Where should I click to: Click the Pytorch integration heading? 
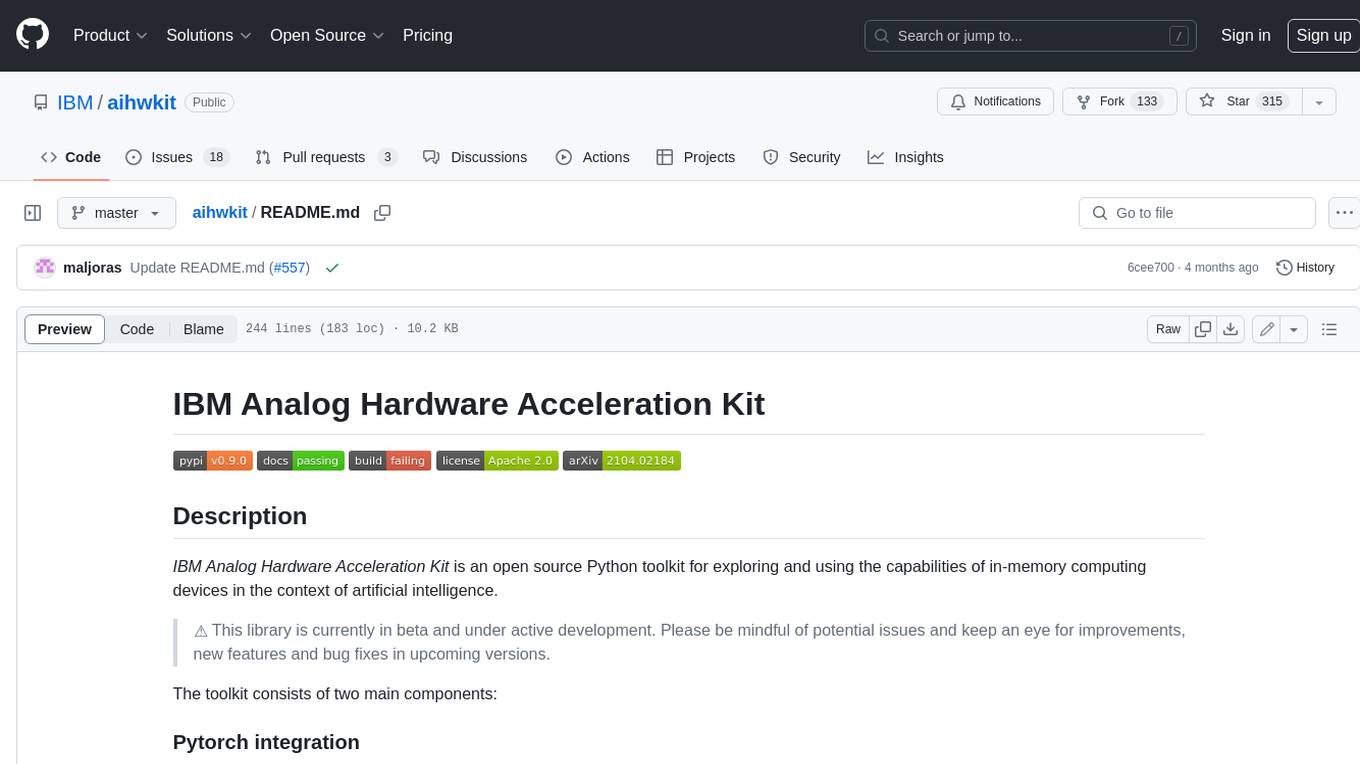(x=266, y=742)
